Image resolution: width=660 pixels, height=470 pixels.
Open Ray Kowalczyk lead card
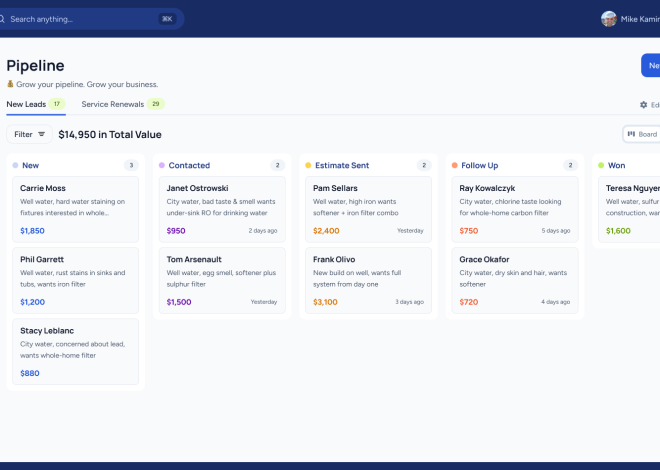pos(515,210)
